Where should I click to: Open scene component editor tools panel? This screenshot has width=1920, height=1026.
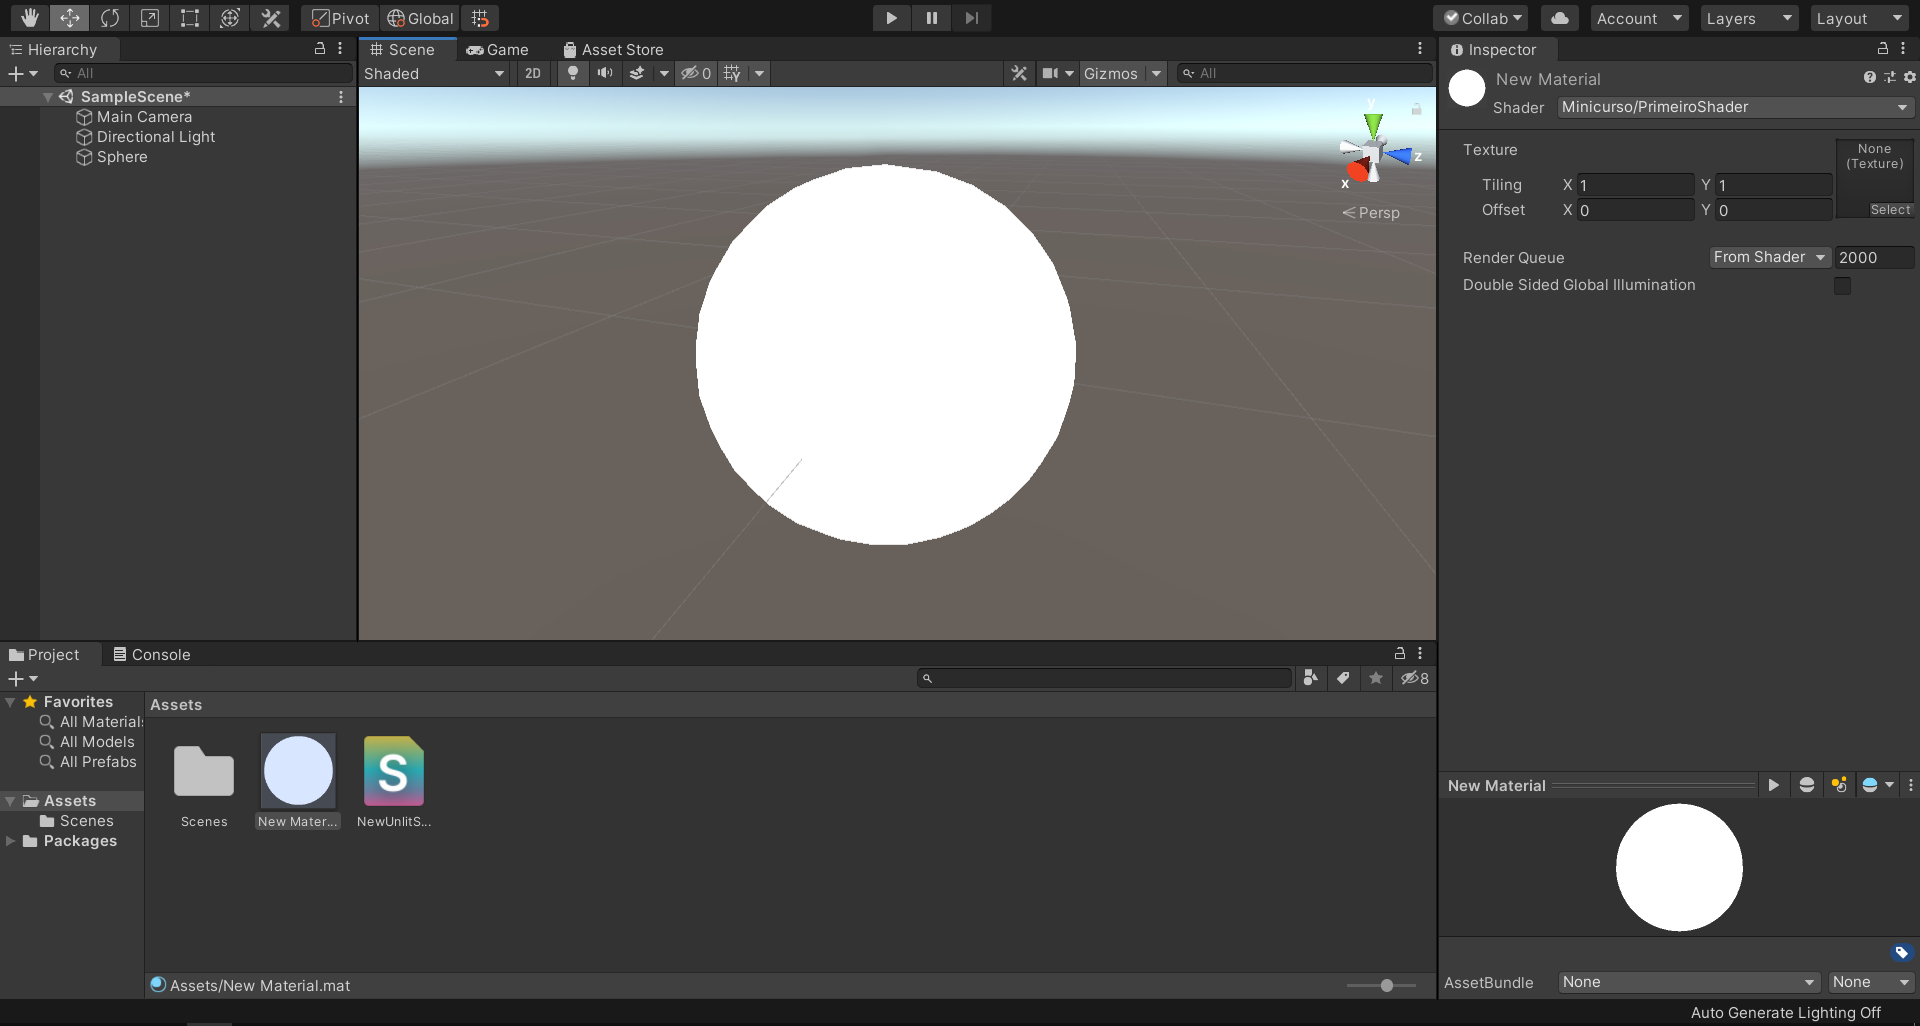coord(1019,73)
